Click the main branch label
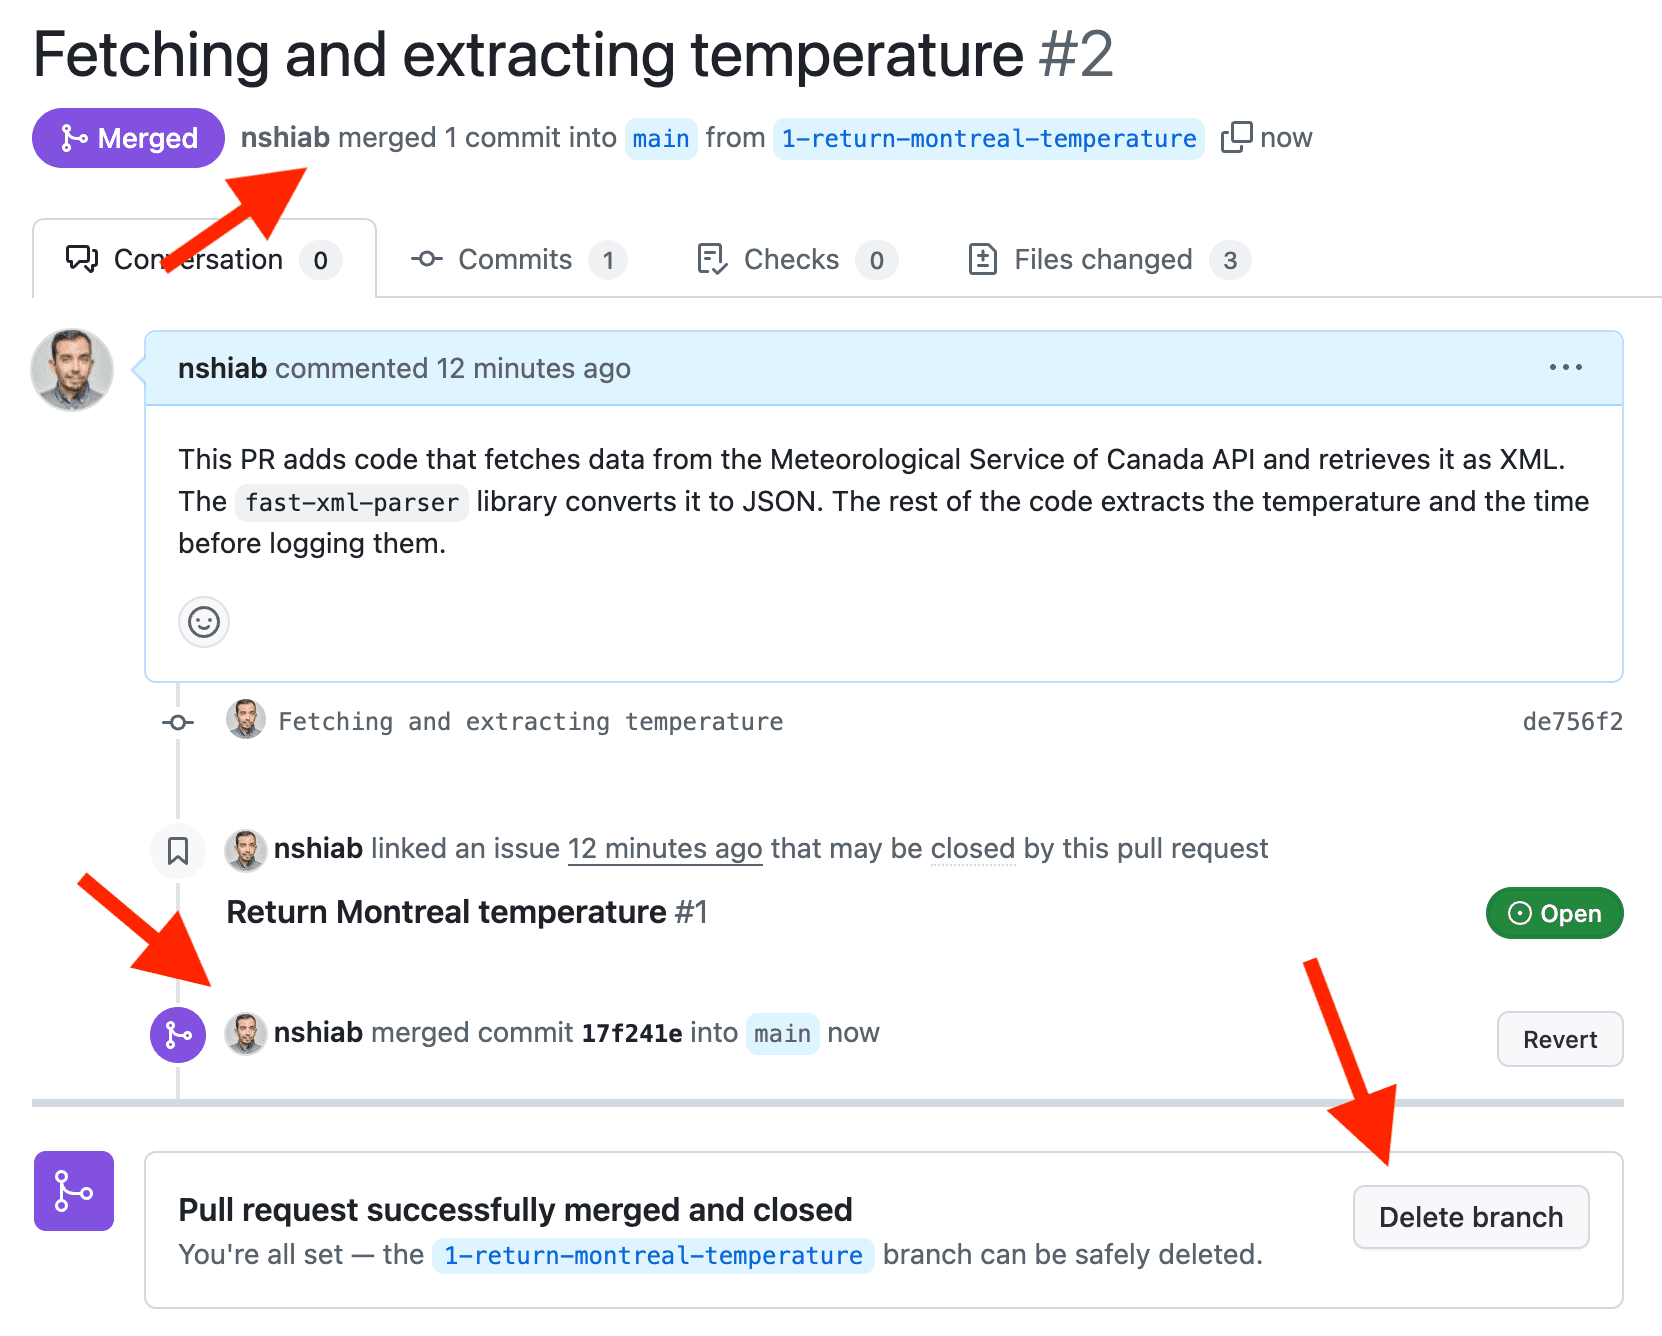 660,138
